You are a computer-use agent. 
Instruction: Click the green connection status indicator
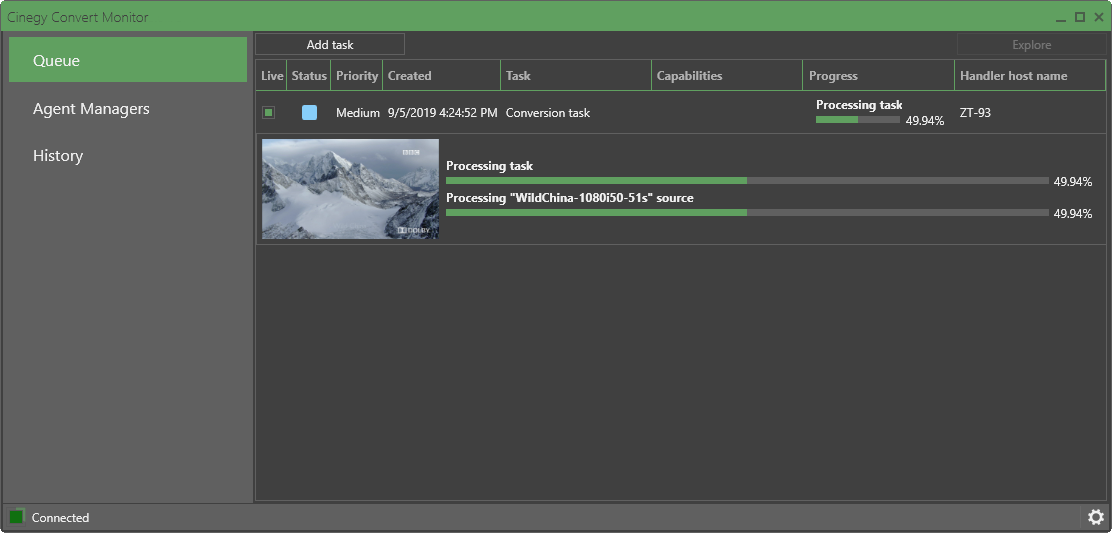(16, 517)
